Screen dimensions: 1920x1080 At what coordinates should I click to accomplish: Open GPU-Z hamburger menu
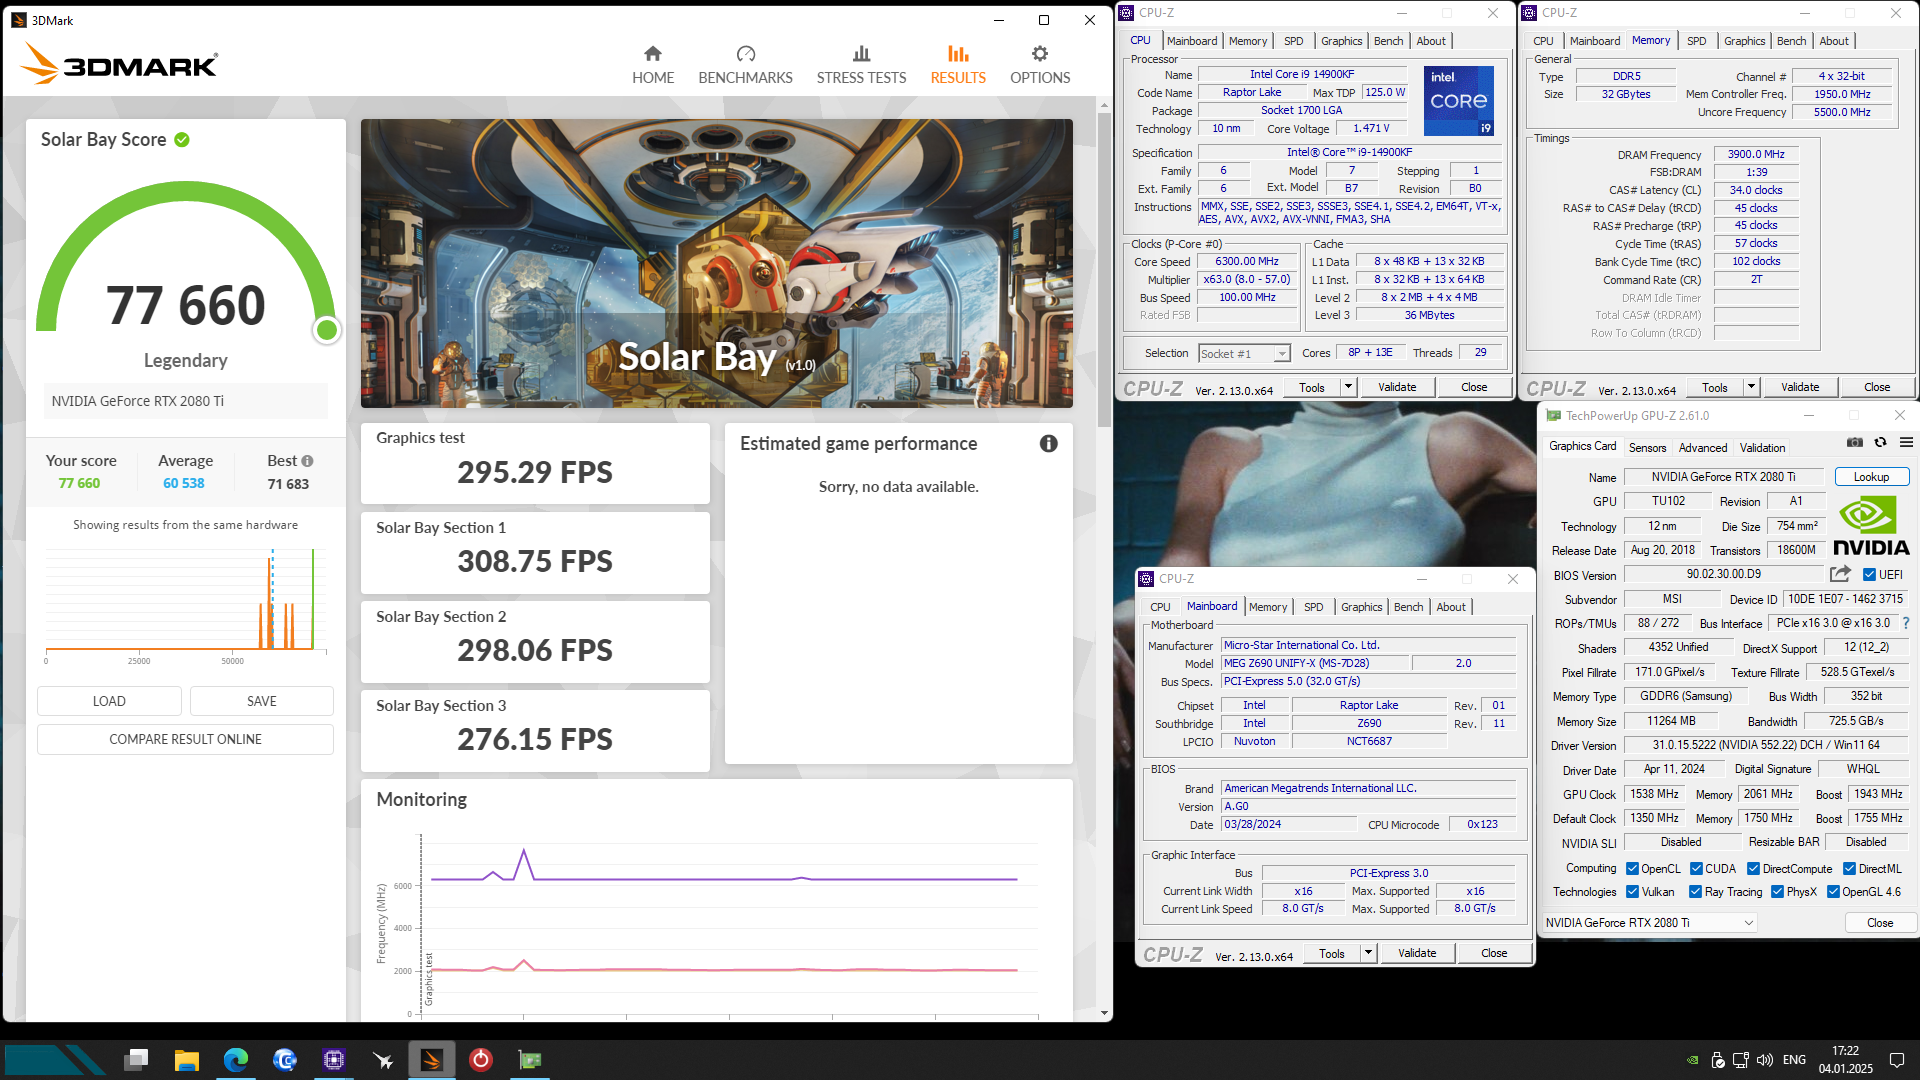[1906, 442]
